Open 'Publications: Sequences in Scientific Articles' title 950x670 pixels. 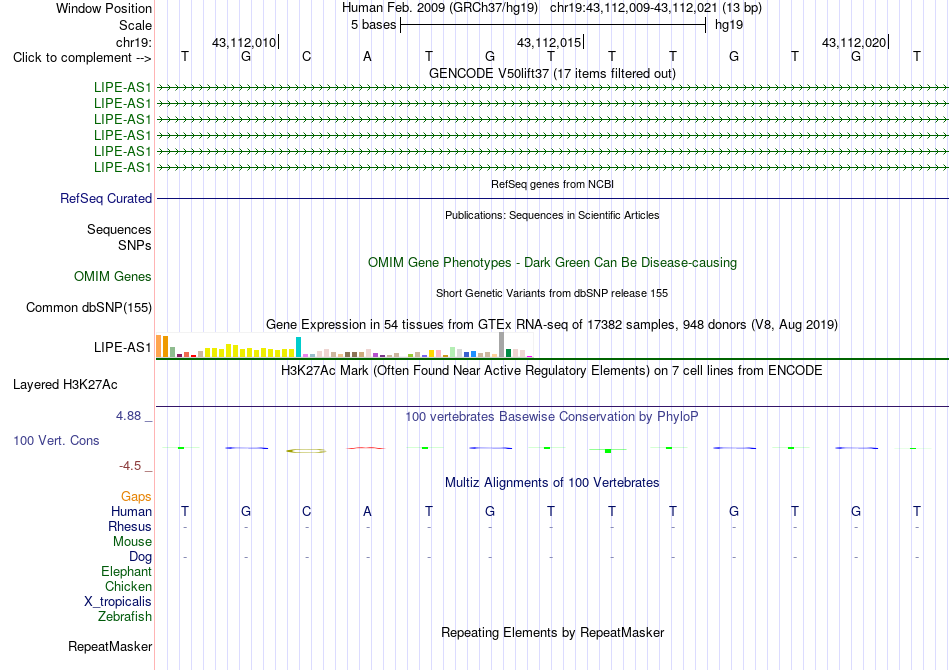coord(552,215)
